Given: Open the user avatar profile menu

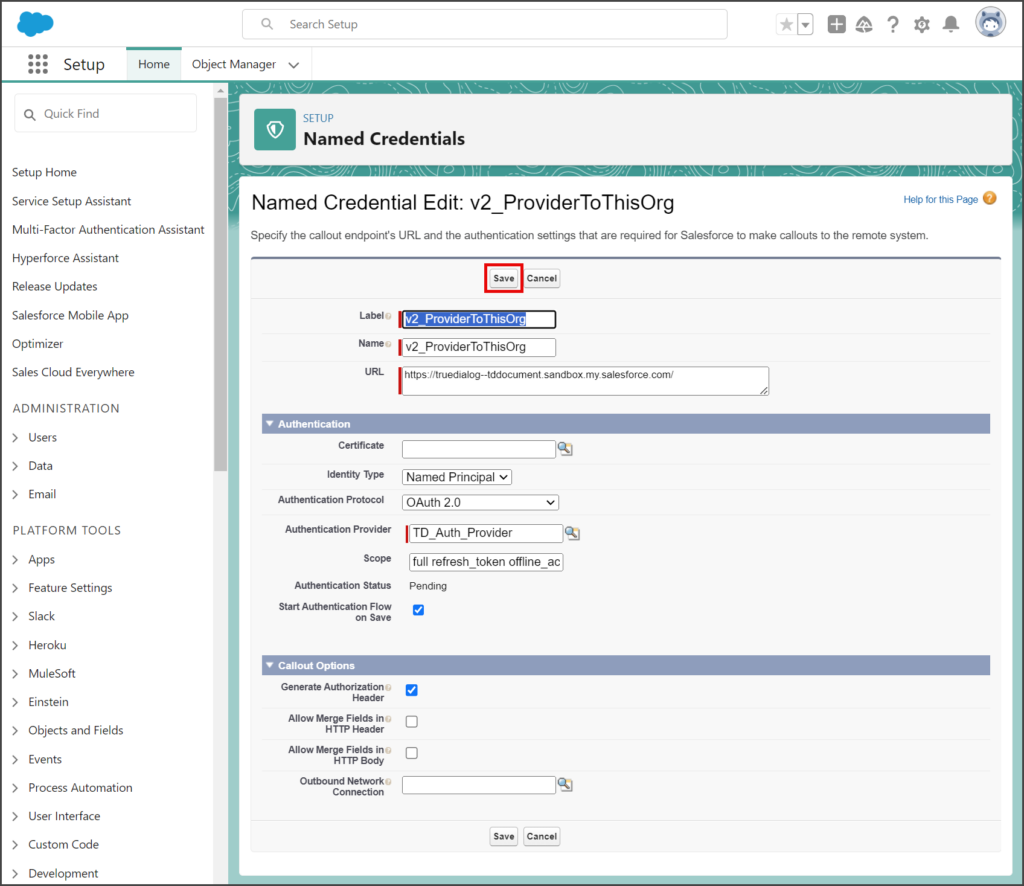Looking at the screenshot, I should [x=990, y=24].
